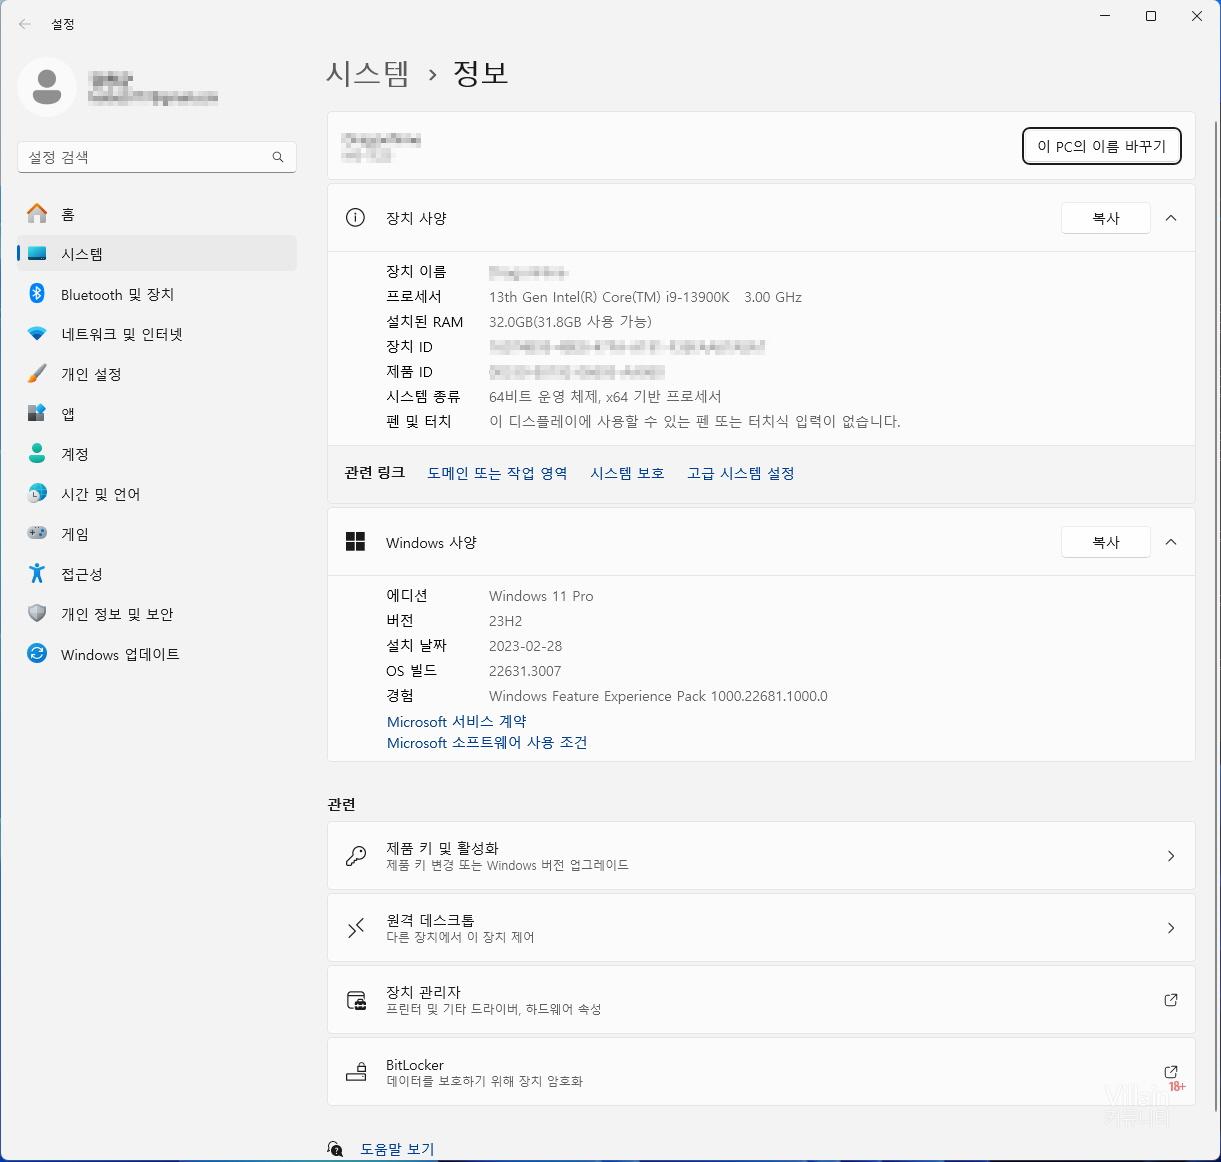
Task: Click the back arrow next to 설정
Action: 25,24
